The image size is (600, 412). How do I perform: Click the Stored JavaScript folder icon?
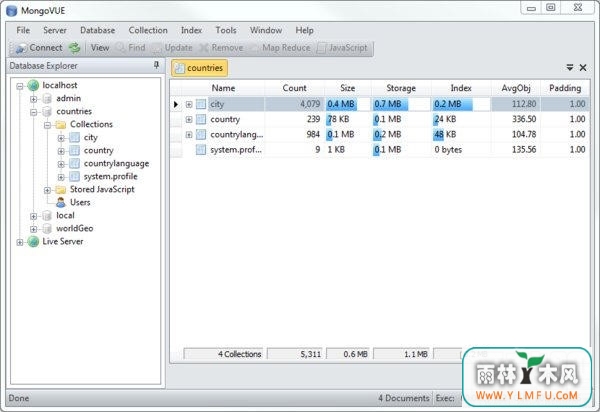[x=60, y=190]
